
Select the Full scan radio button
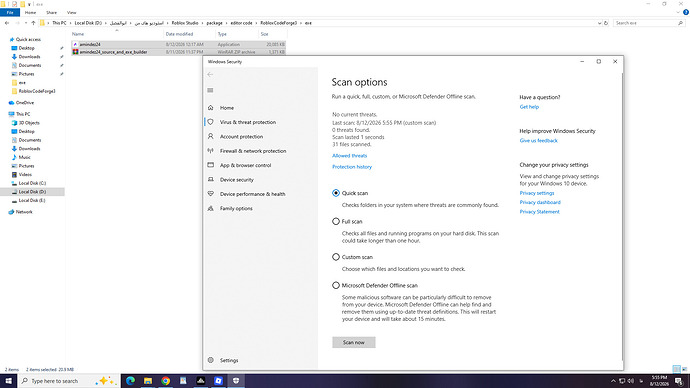336,221
